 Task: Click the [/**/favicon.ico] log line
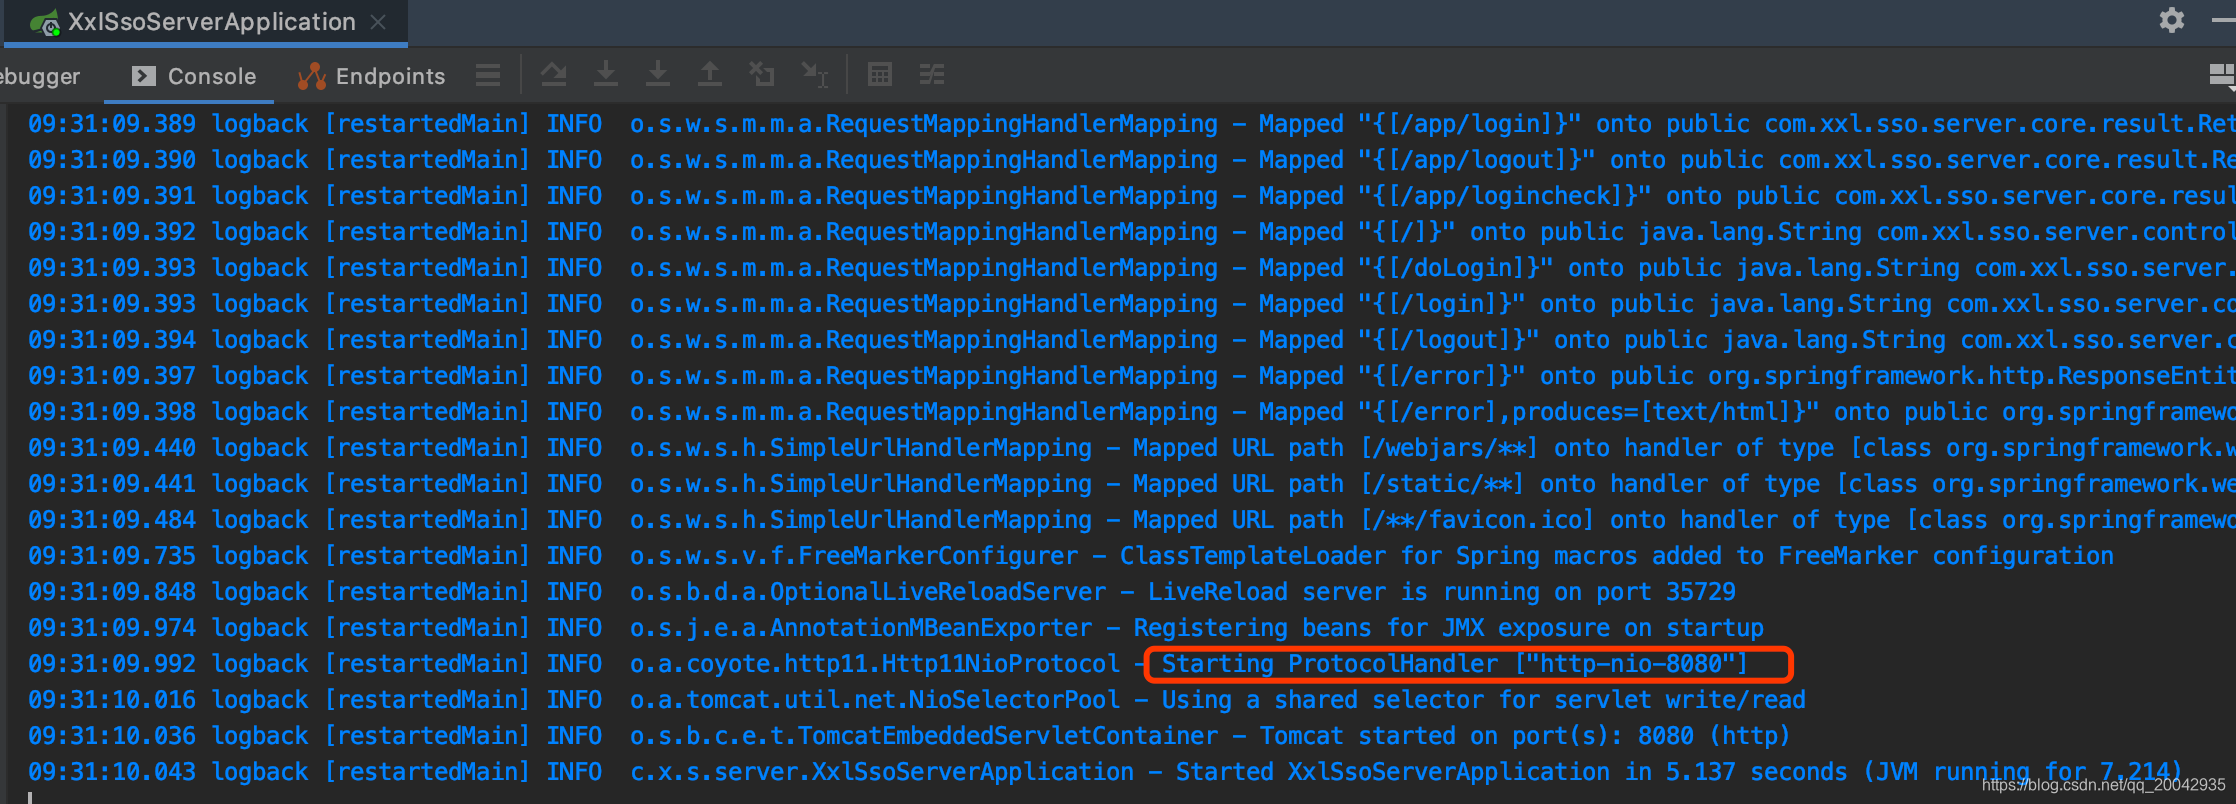point(1130,520)
